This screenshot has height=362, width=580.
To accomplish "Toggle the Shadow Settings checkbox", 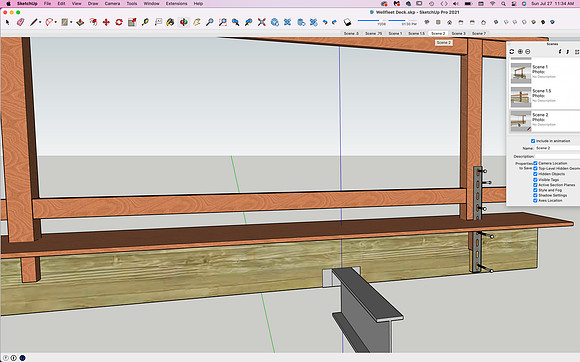I will (535, 195).
